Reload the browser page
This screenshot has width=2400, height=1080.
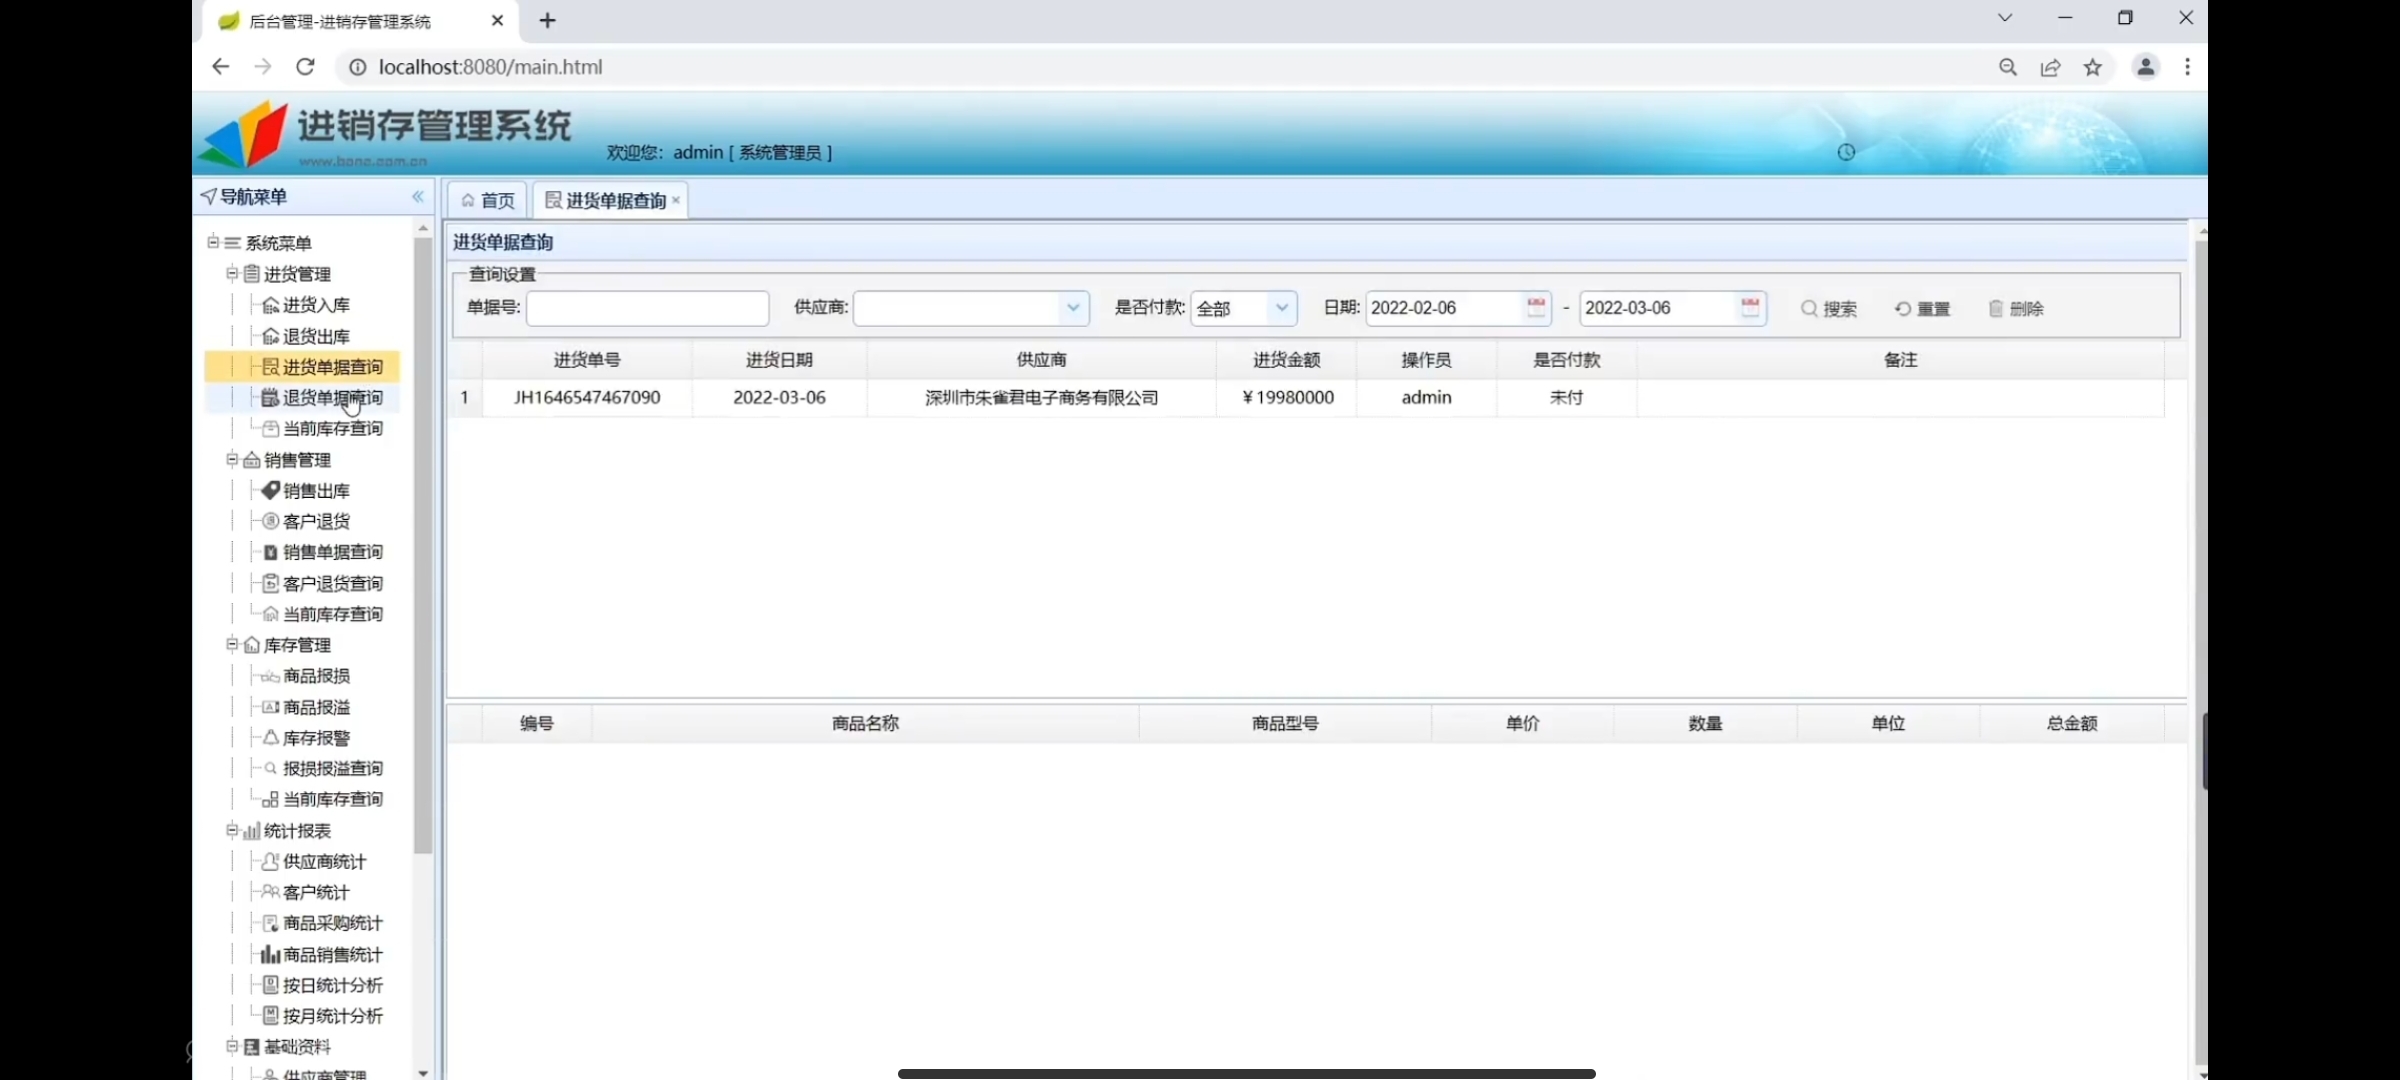point(305,67)
